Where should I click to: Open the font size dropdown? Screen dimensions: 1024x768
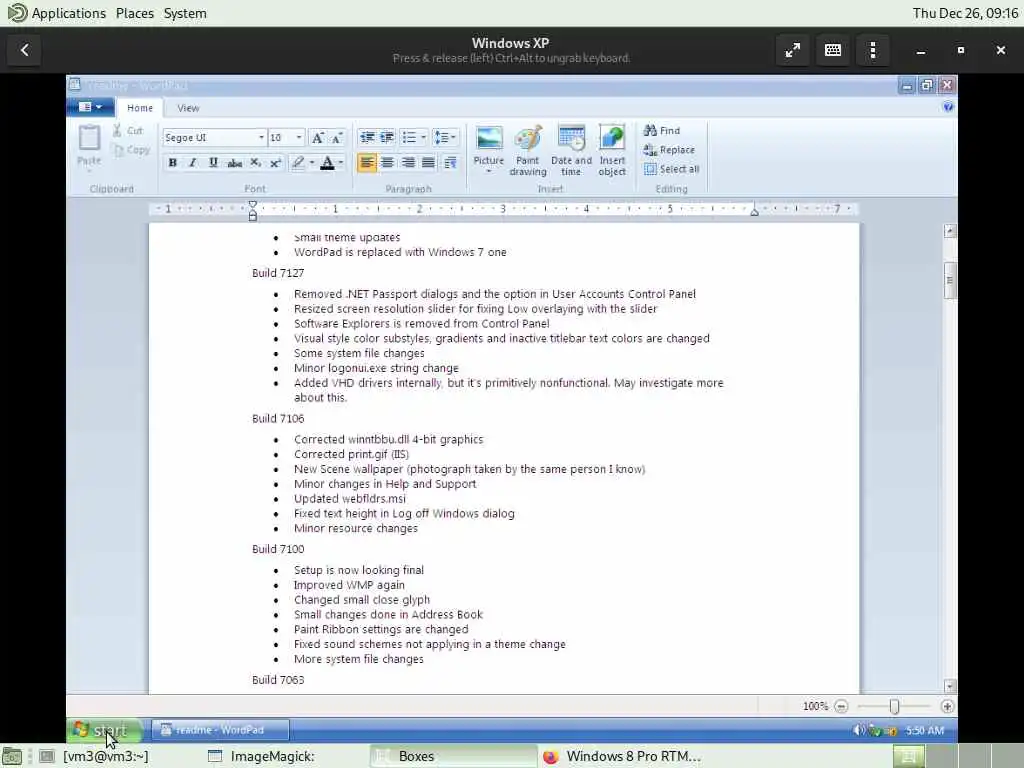(x=299, y=138)
